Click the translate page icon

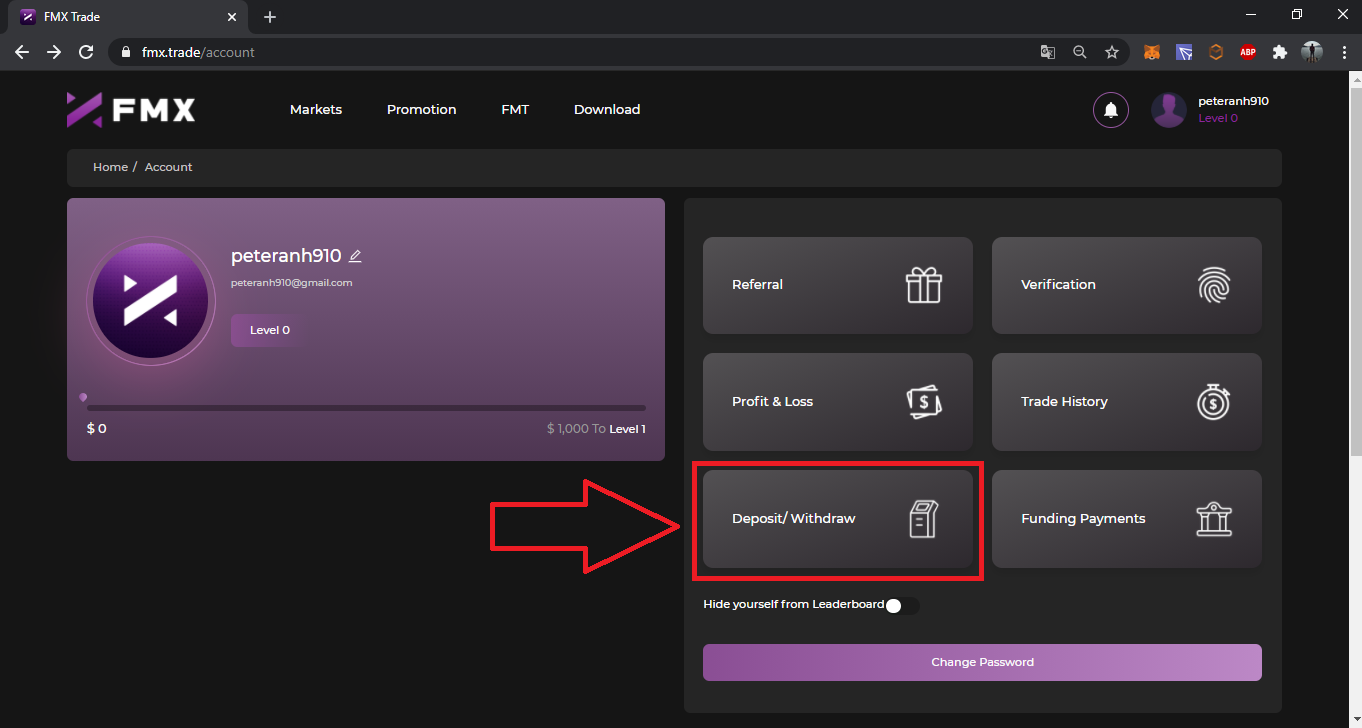point(1047,52)
